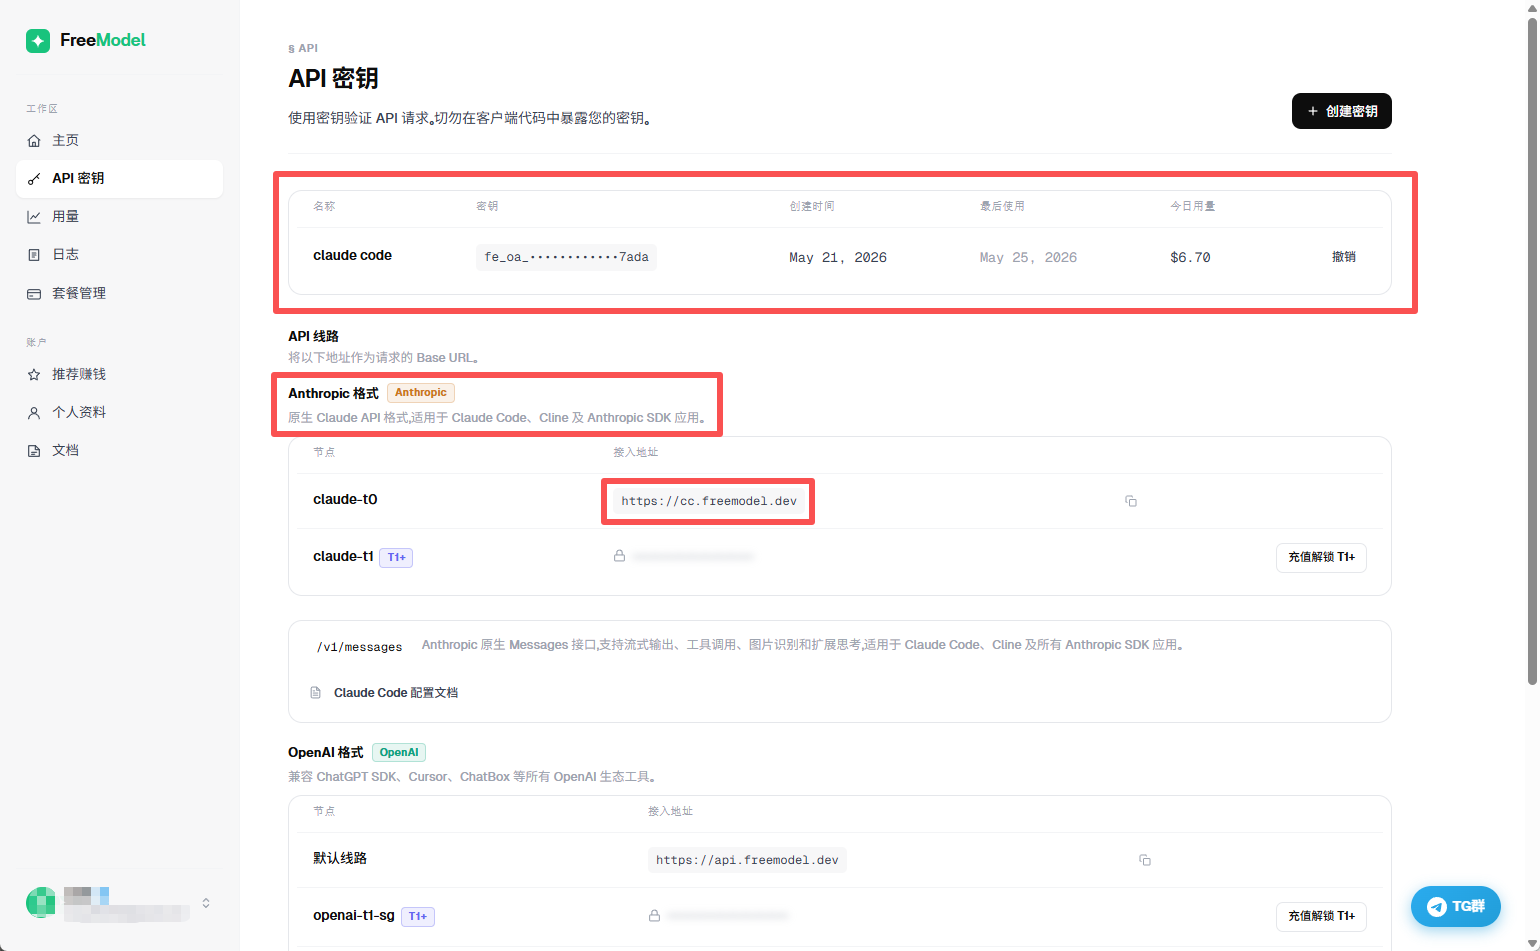
Task: Click the Anthropic badge label
Action: click(421, 393)
